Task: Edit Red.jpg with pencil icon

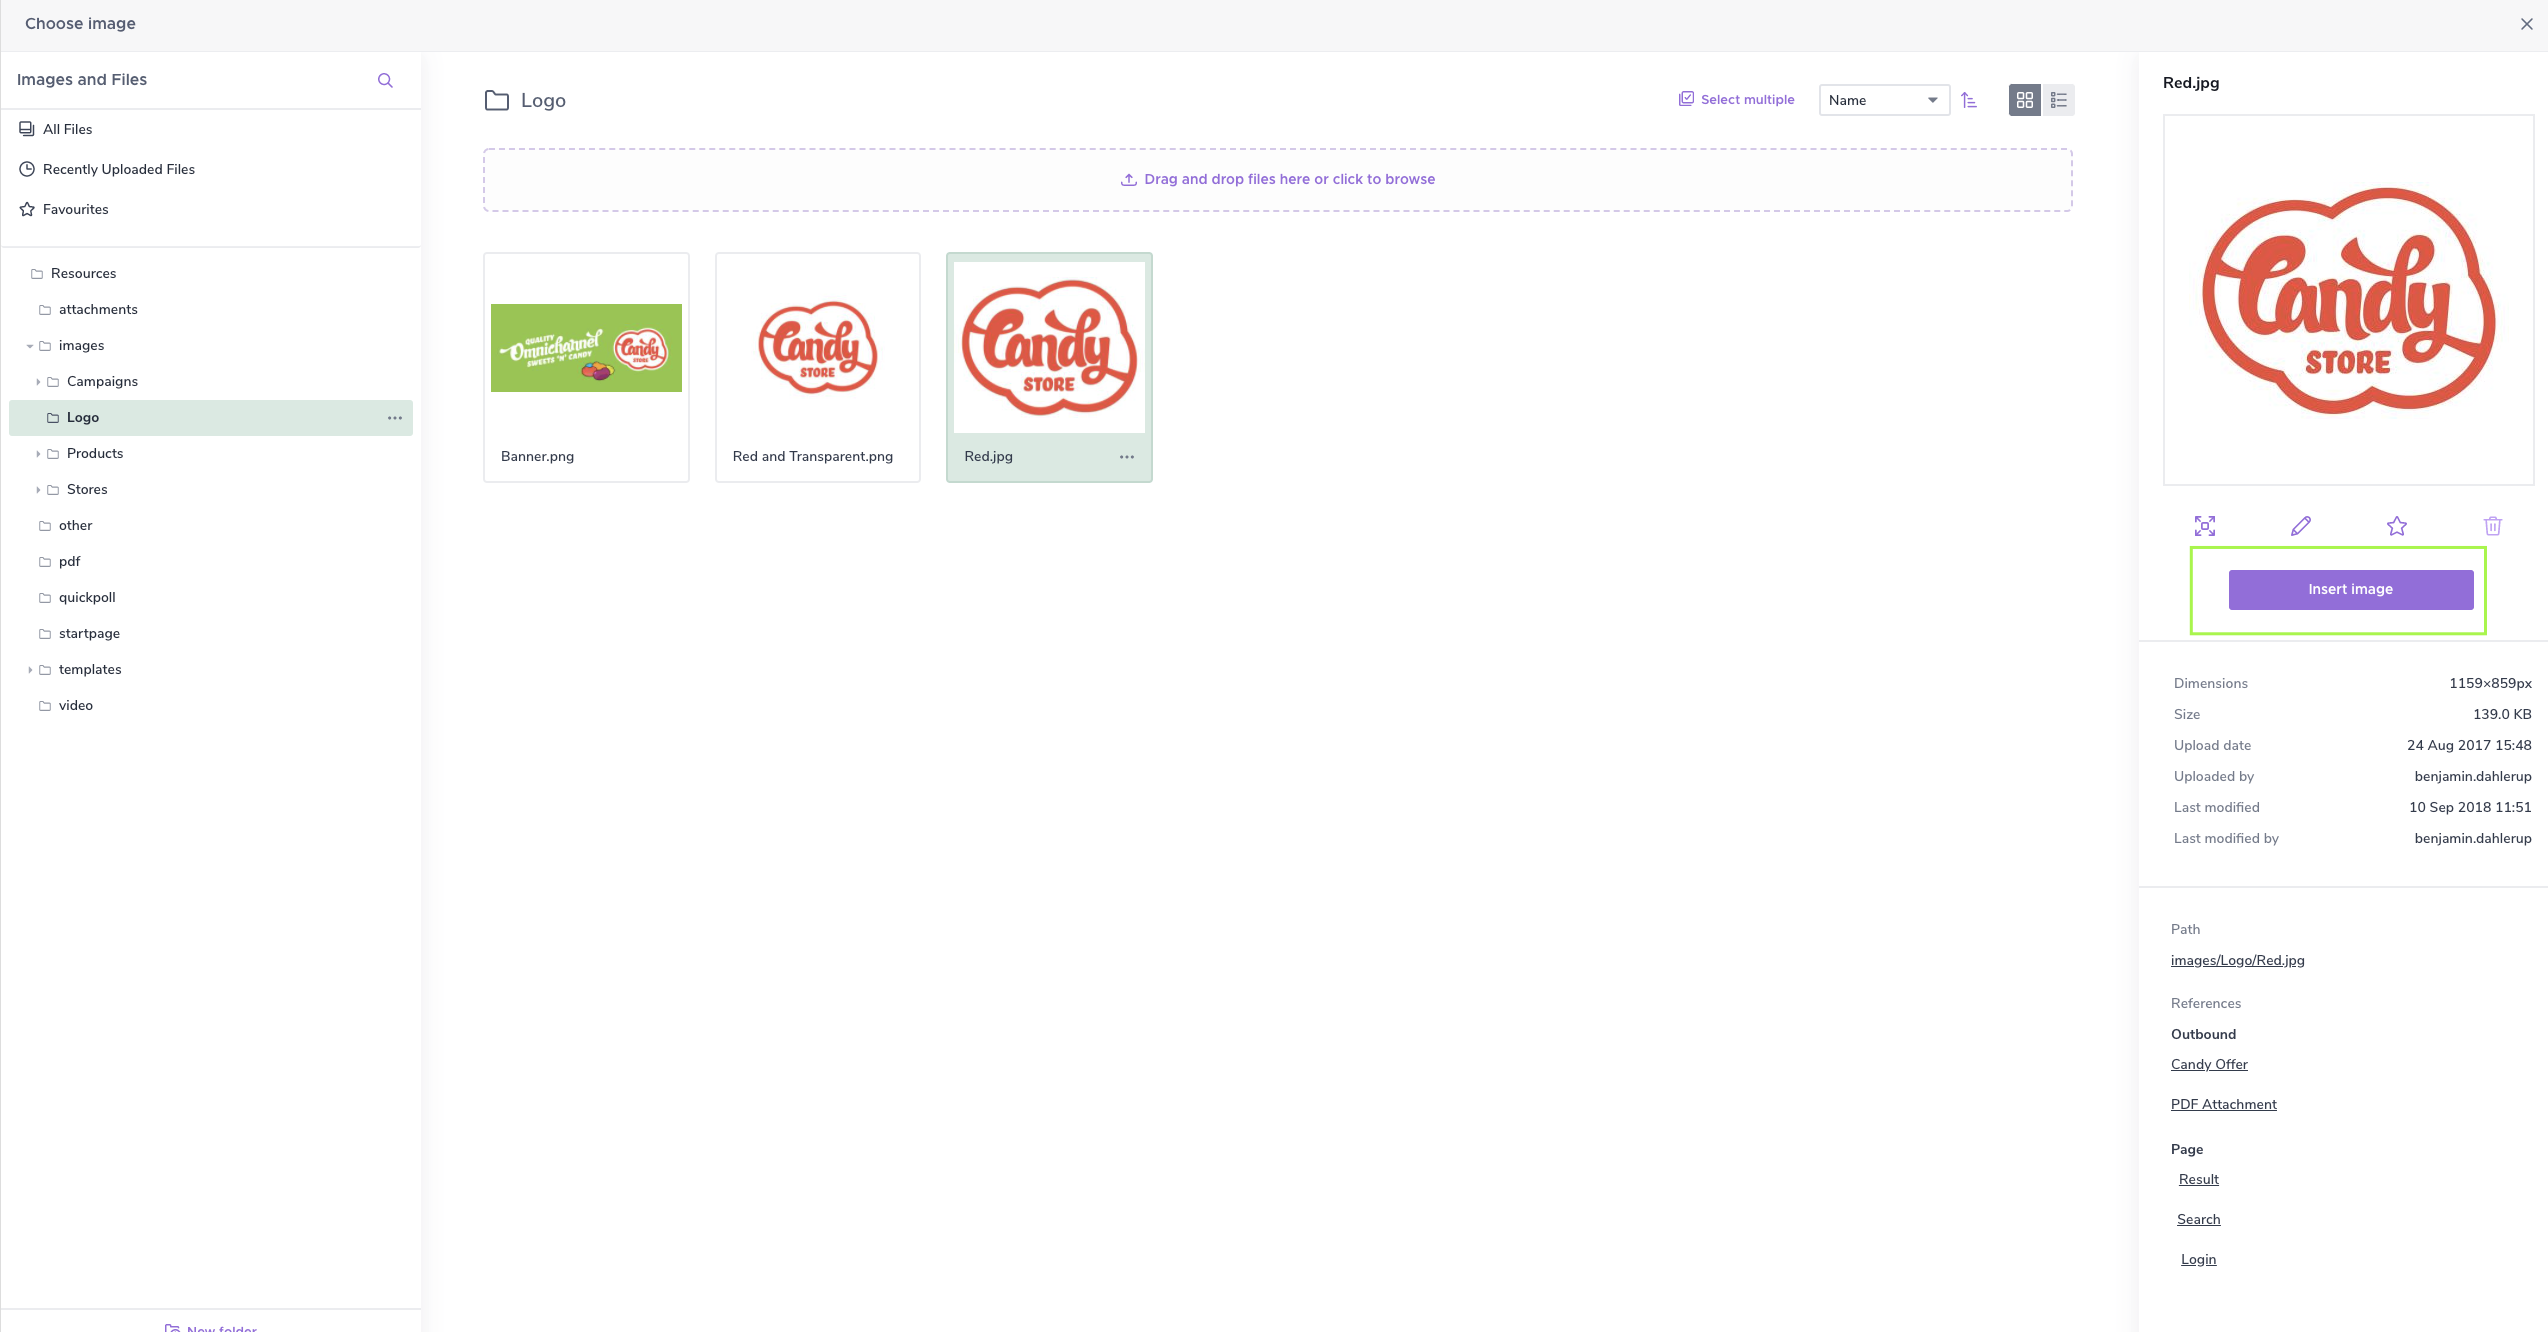Action: [2301, 526]
